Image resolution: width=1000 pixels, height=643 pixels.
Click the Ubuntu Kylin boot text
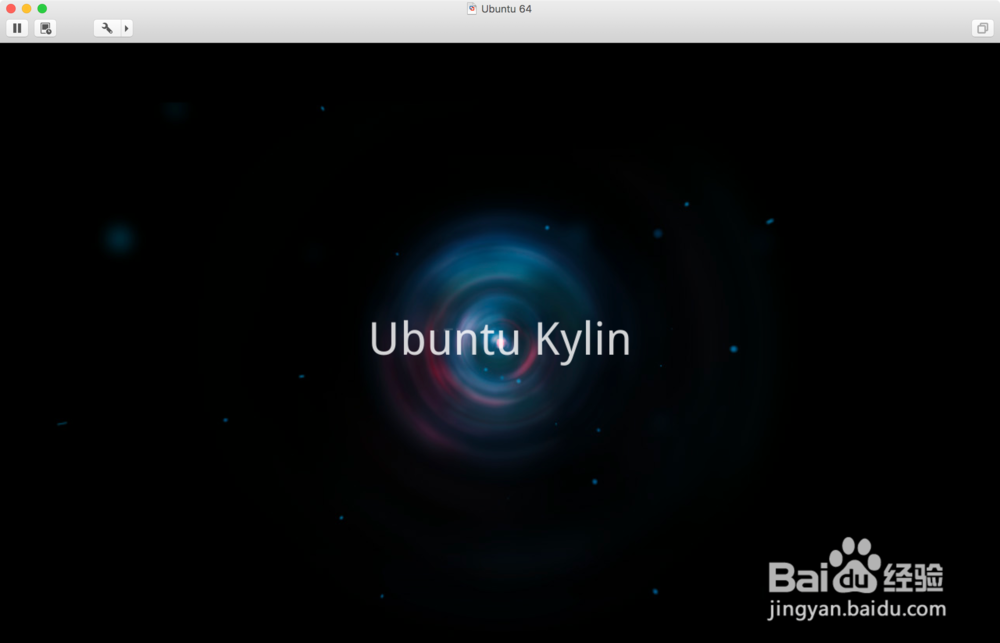click(500, 340)
